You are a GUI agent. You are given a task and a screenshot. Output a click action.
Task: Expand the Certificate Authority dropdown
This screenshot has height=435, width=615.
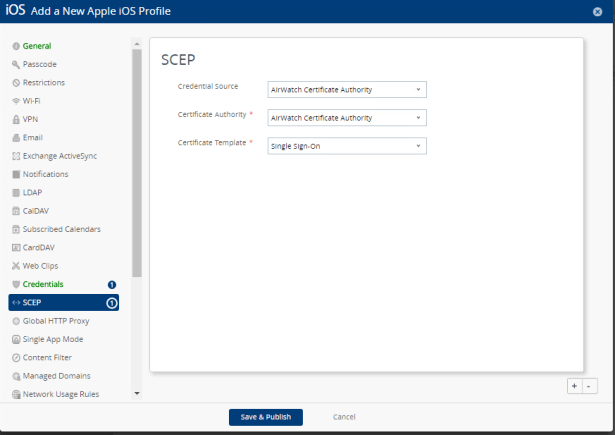point(347,118)
